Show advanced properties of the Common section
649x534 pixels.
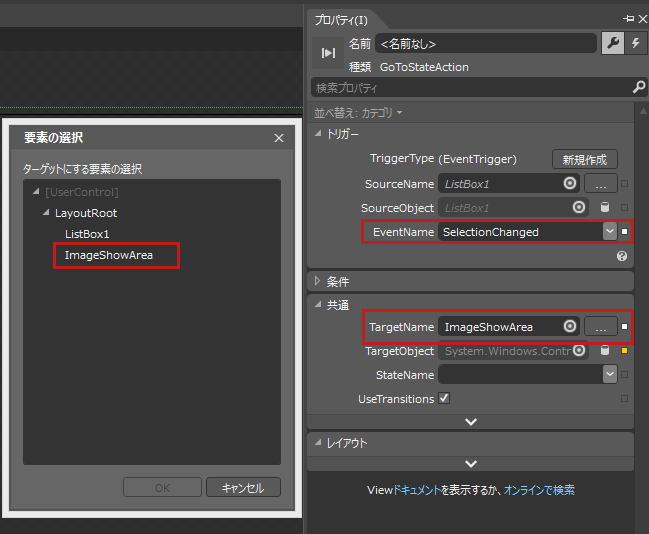coord(471,422)
